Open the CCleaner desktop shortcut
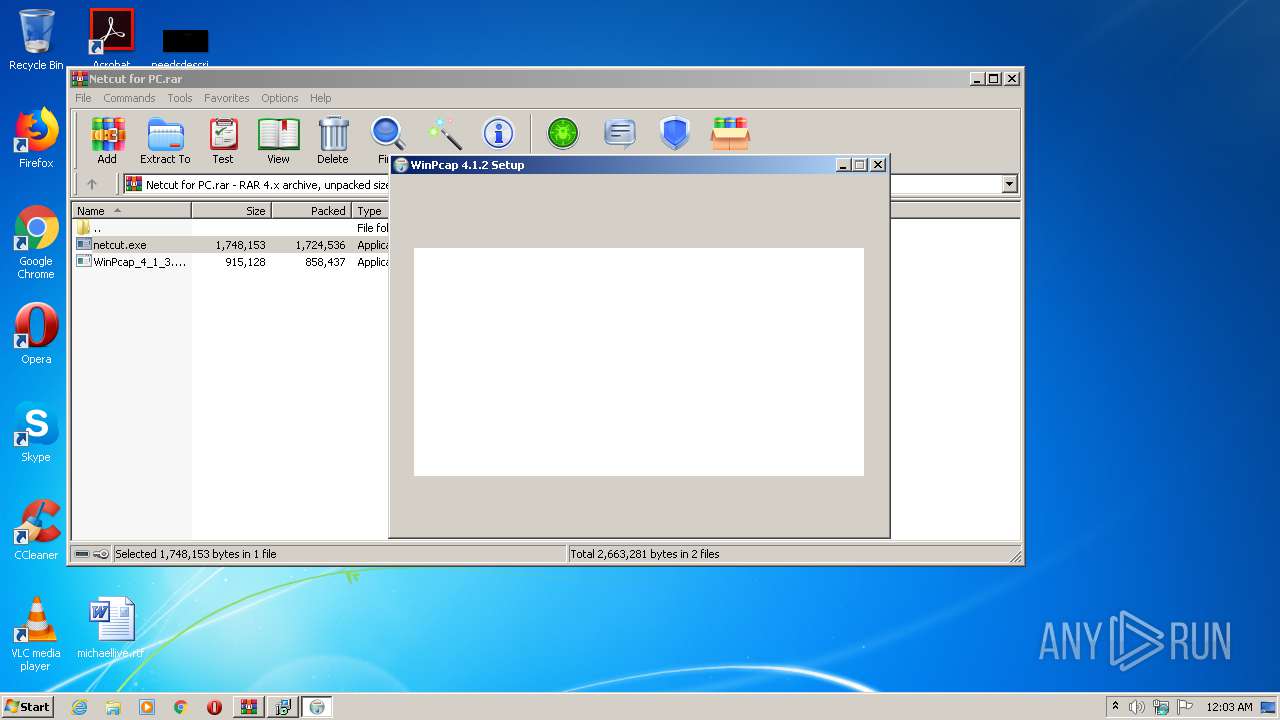 click(36, 530)
